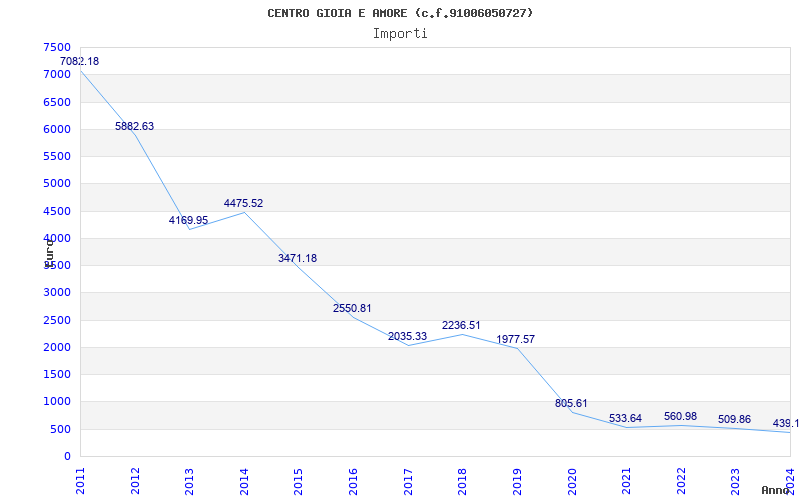This screenshot has height=500, width=800.
Task: Select the 439.1 data label
Action: (786, 423)
